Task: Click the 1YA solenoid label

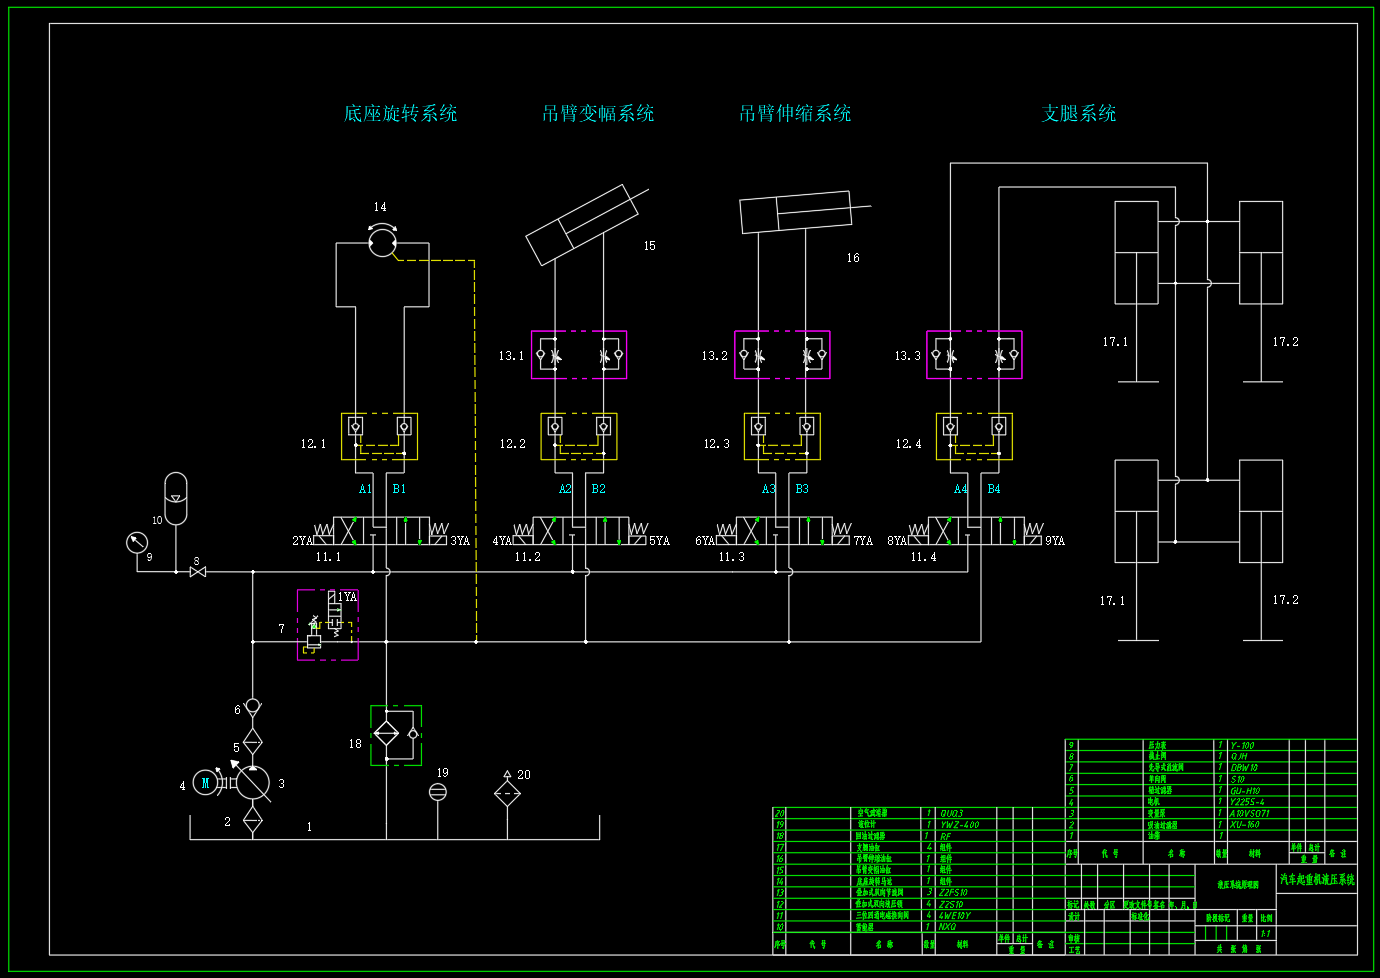Action: (x=347, y=597)
